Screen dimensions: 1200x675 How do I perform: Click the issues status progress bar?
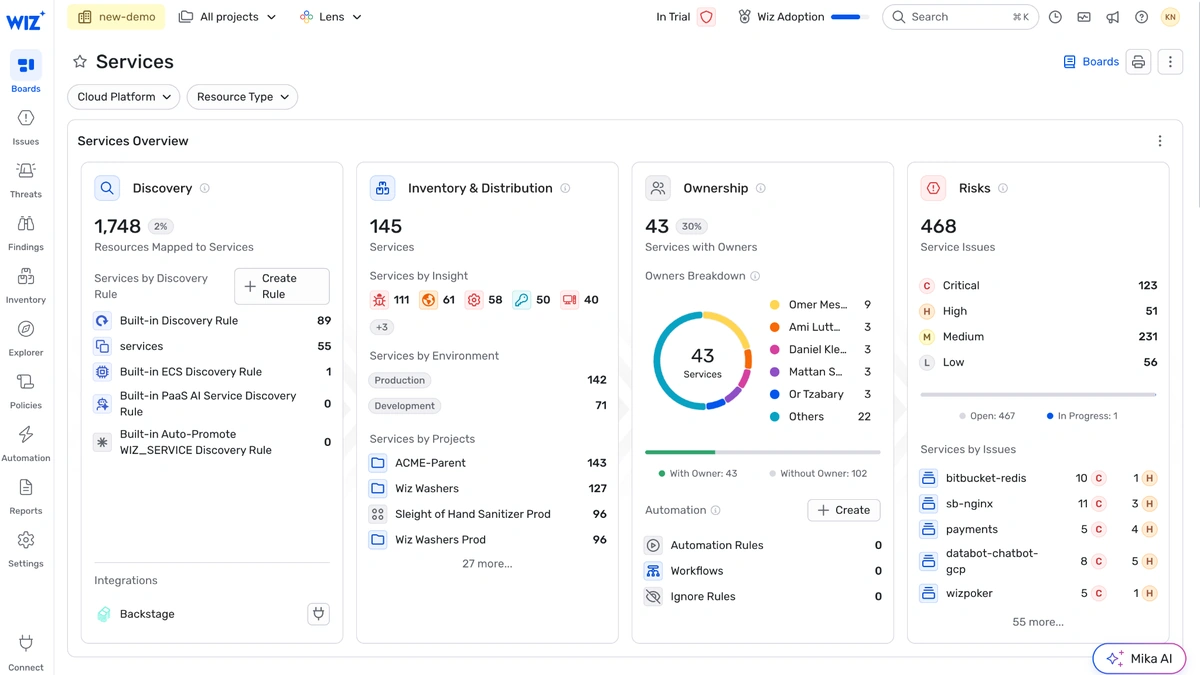[x=1038, y=395]
